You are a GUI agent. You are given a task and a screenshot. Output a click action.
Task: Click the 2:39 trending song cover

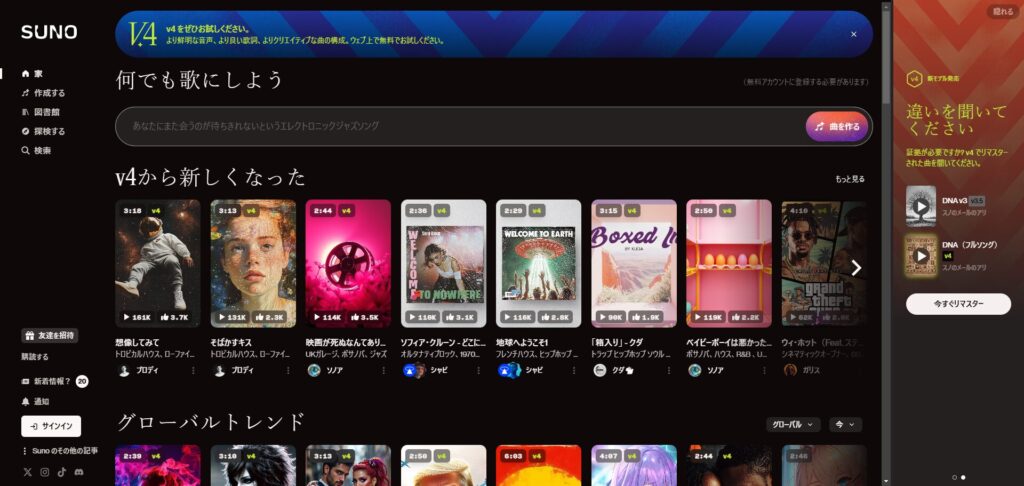pyautogui.click(x=157, y=465)
